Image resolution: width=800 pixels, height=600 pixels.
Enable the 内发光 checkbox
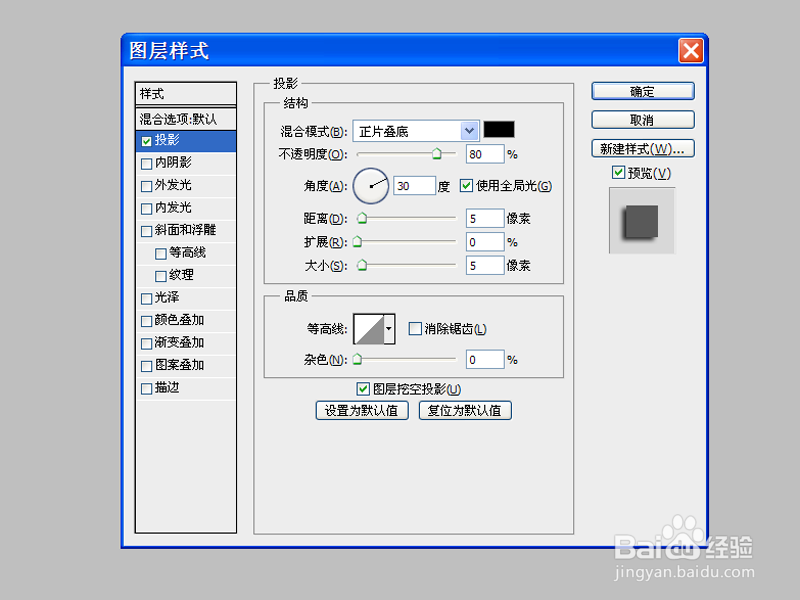click(146, 209)
